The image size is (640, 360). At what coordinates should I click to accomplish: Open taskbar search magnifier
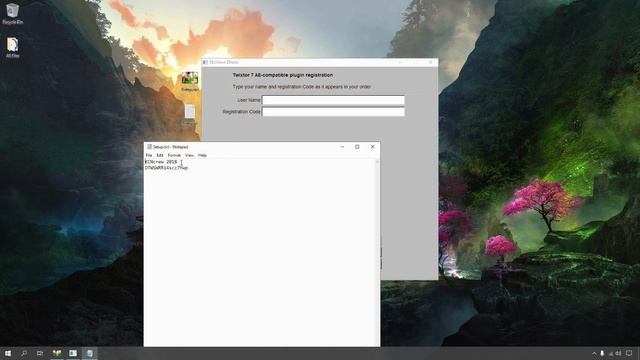pyautogui.click(x=24, y=353)
